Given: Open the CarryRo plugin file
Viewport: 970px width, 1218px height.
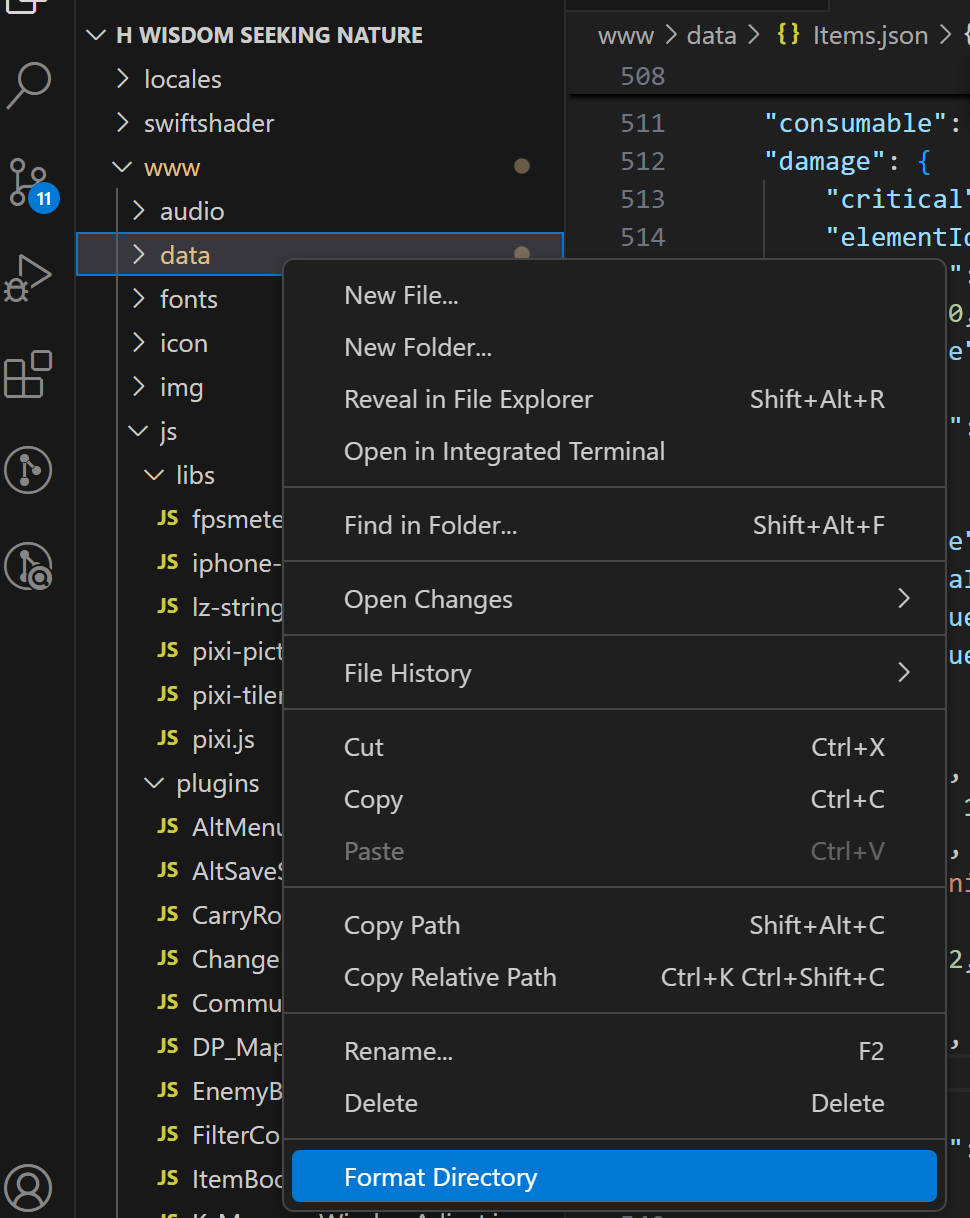Looking at the screenshot, I should (238, 915).
